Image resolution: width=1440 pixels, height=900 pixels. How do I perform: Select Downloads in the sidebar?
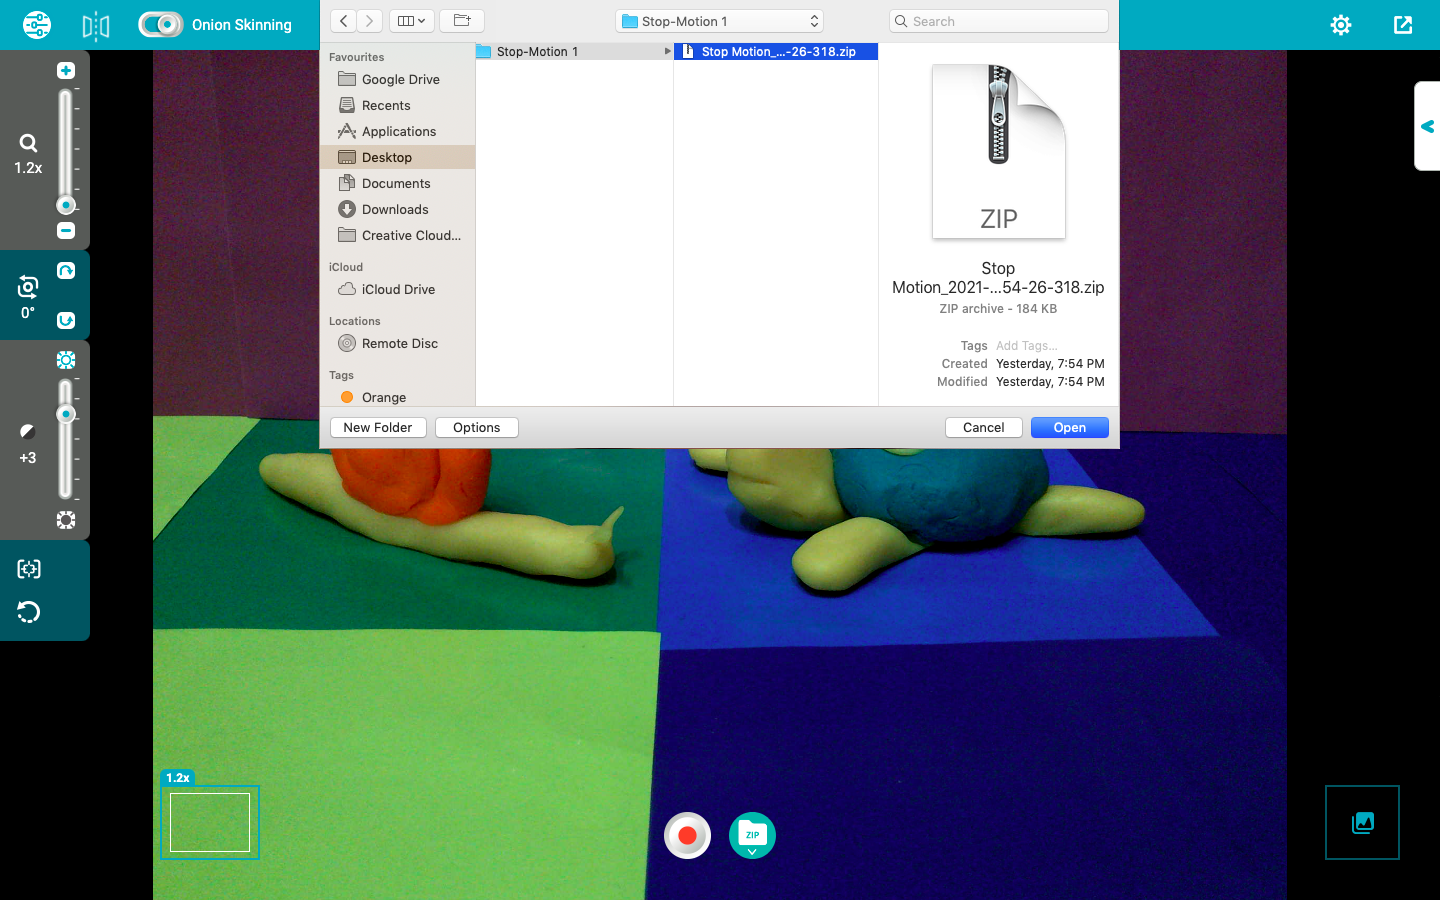395,209
